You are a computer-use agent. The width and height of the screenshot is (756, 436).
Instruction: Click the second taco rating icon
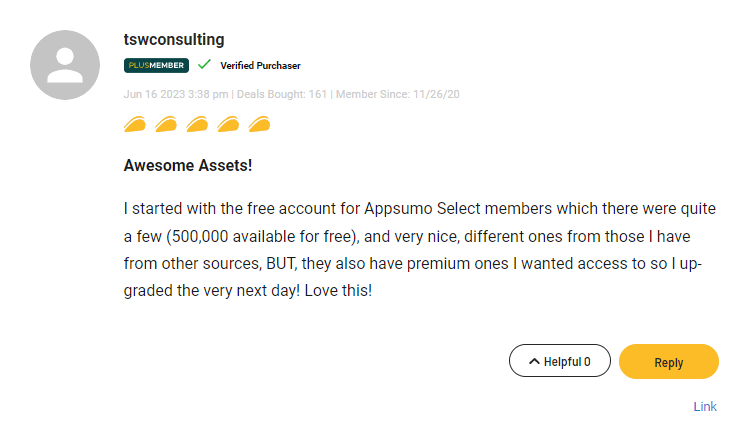coord(167,125)
